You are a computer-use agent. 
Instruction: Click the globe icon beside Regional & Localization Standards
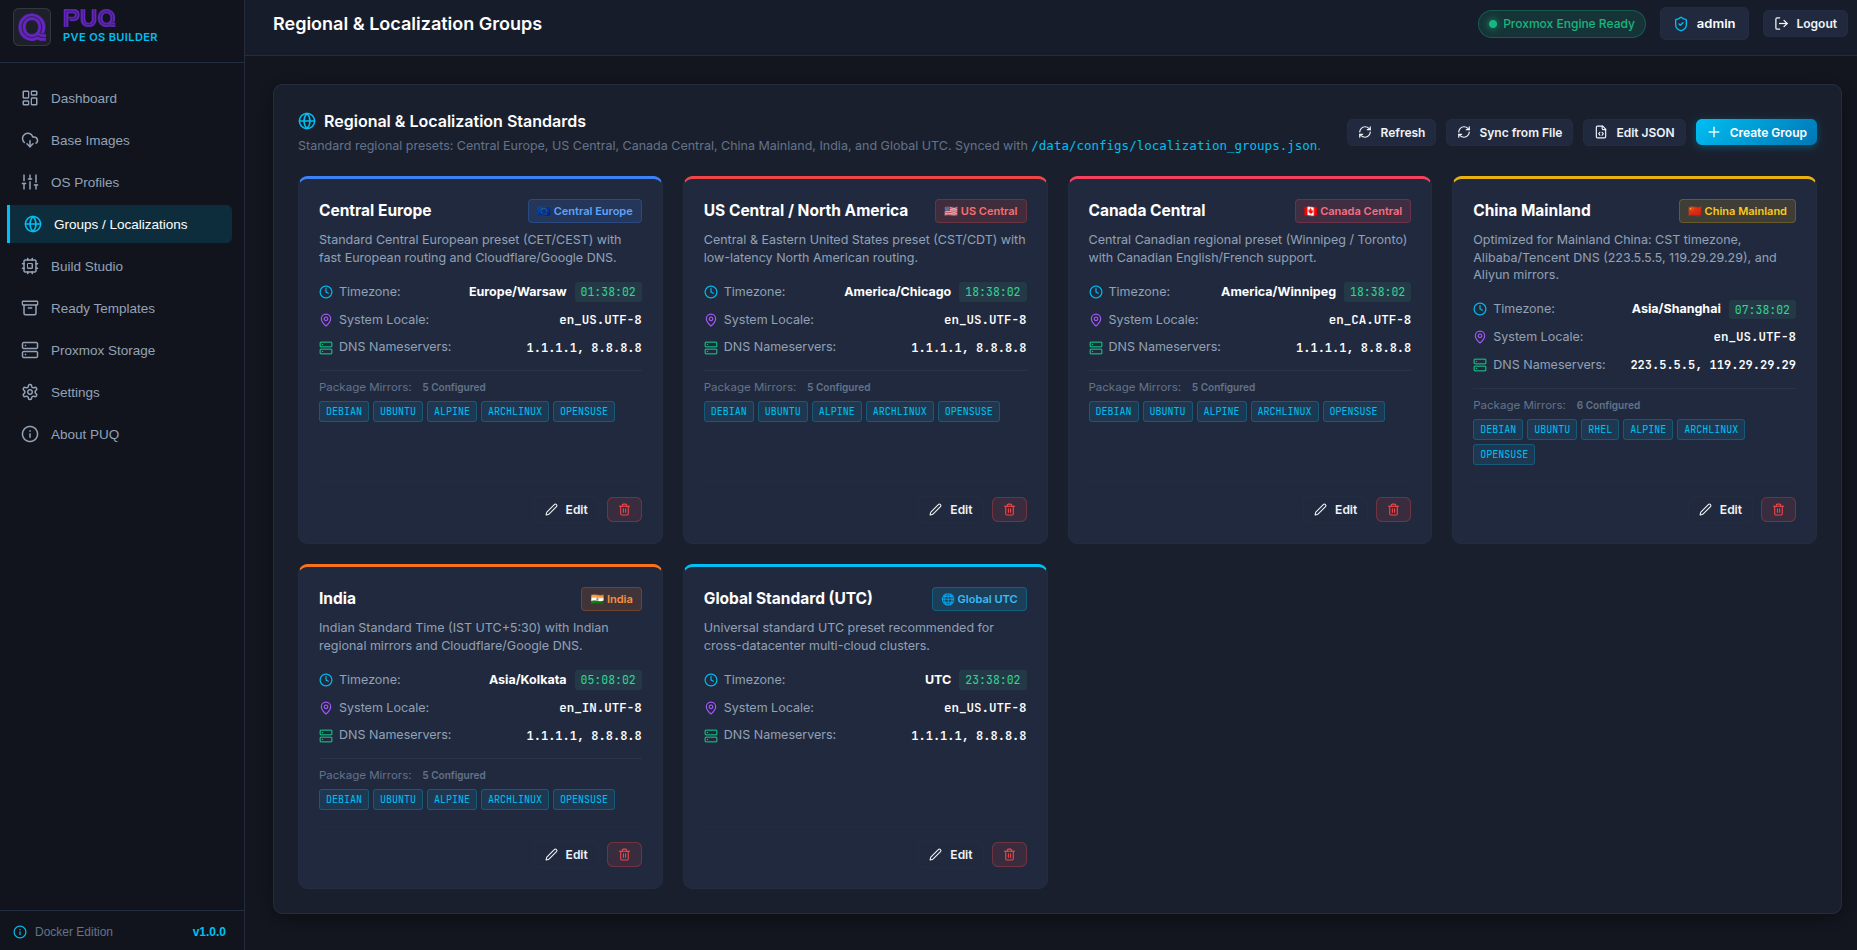(307, 121)
